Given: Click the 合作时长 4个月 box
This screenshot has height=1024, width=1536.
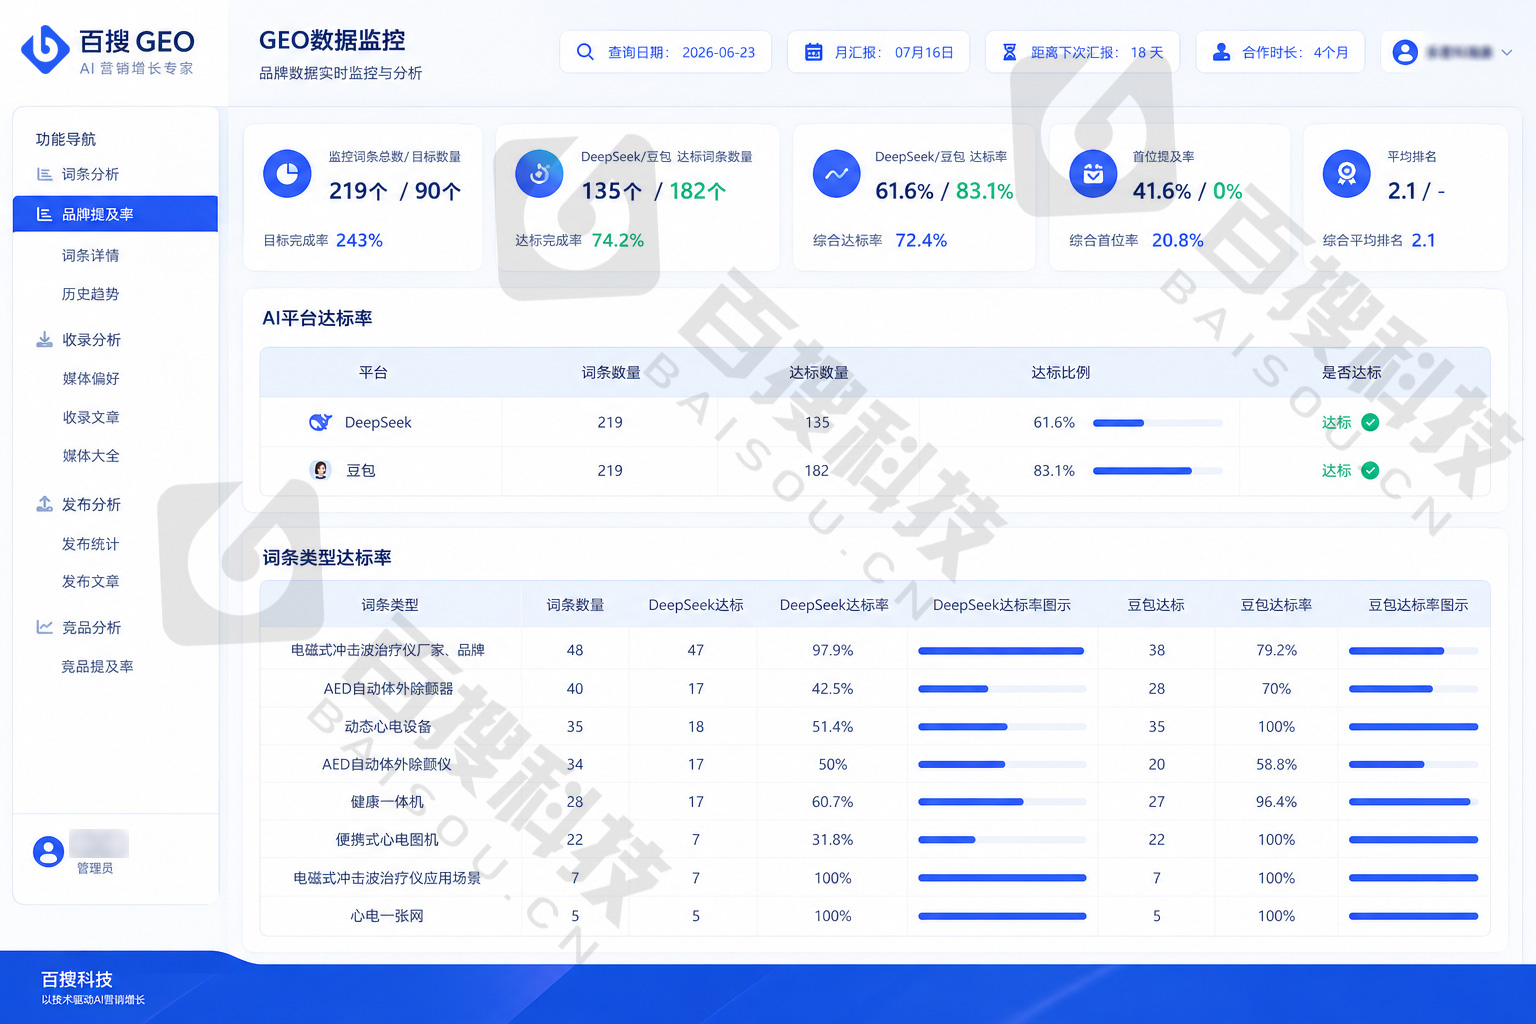Looking at the screenshot, I should [1280, 52].
